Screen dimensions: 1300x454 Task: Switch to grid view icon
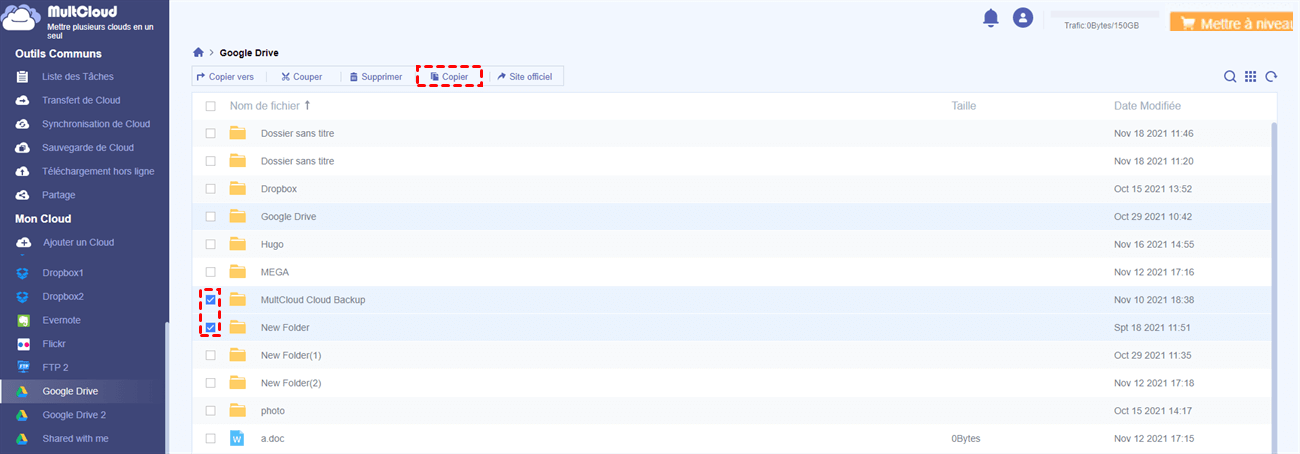tap(1250, 76)
